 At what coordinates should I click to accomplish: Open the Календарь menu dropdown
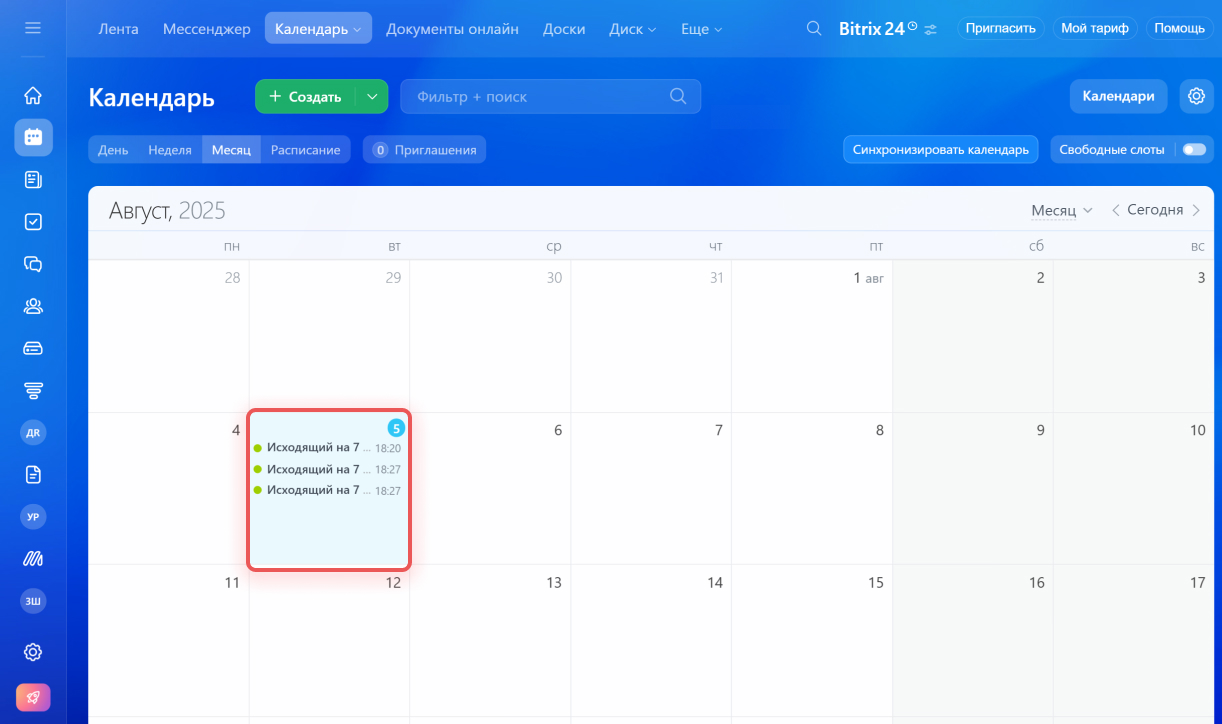(318, 29)
